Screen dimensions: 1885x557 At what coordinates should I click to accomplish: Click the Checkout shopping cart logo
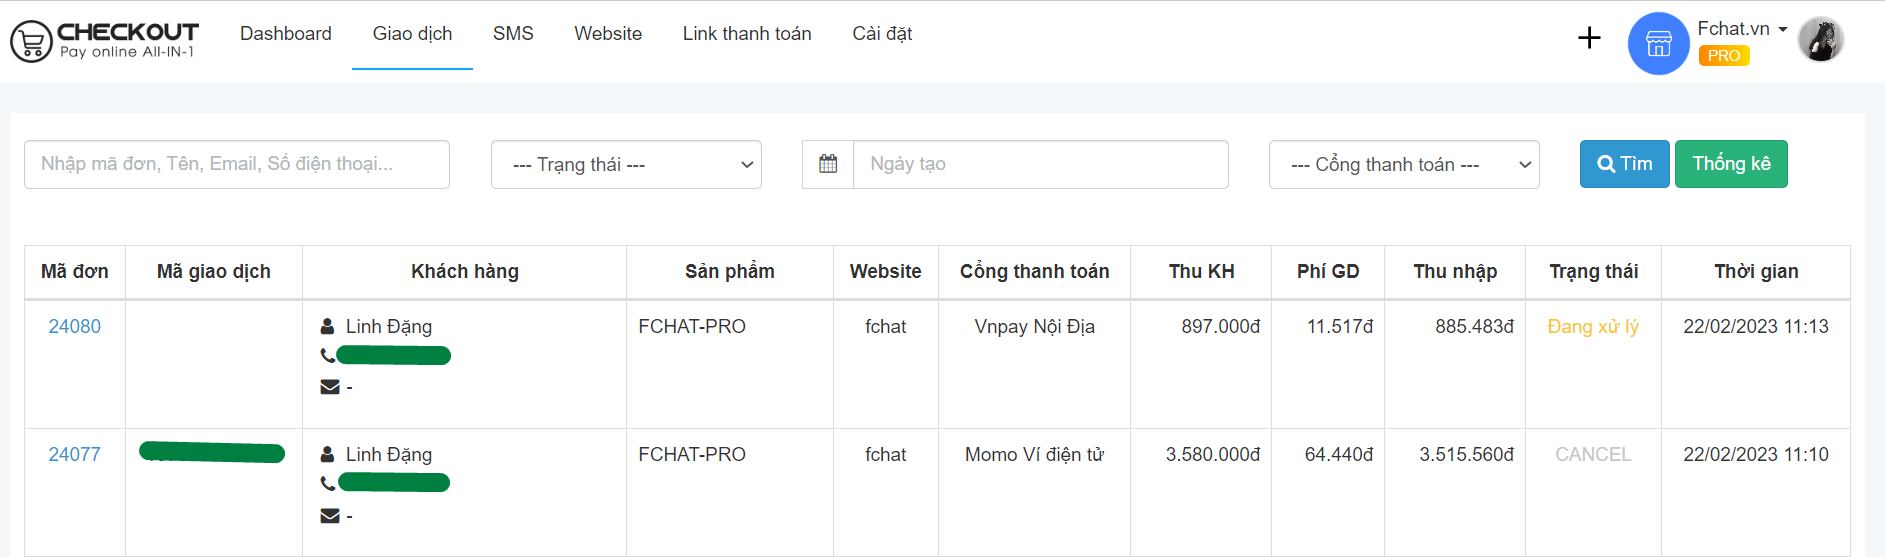[x=31, y=42]
